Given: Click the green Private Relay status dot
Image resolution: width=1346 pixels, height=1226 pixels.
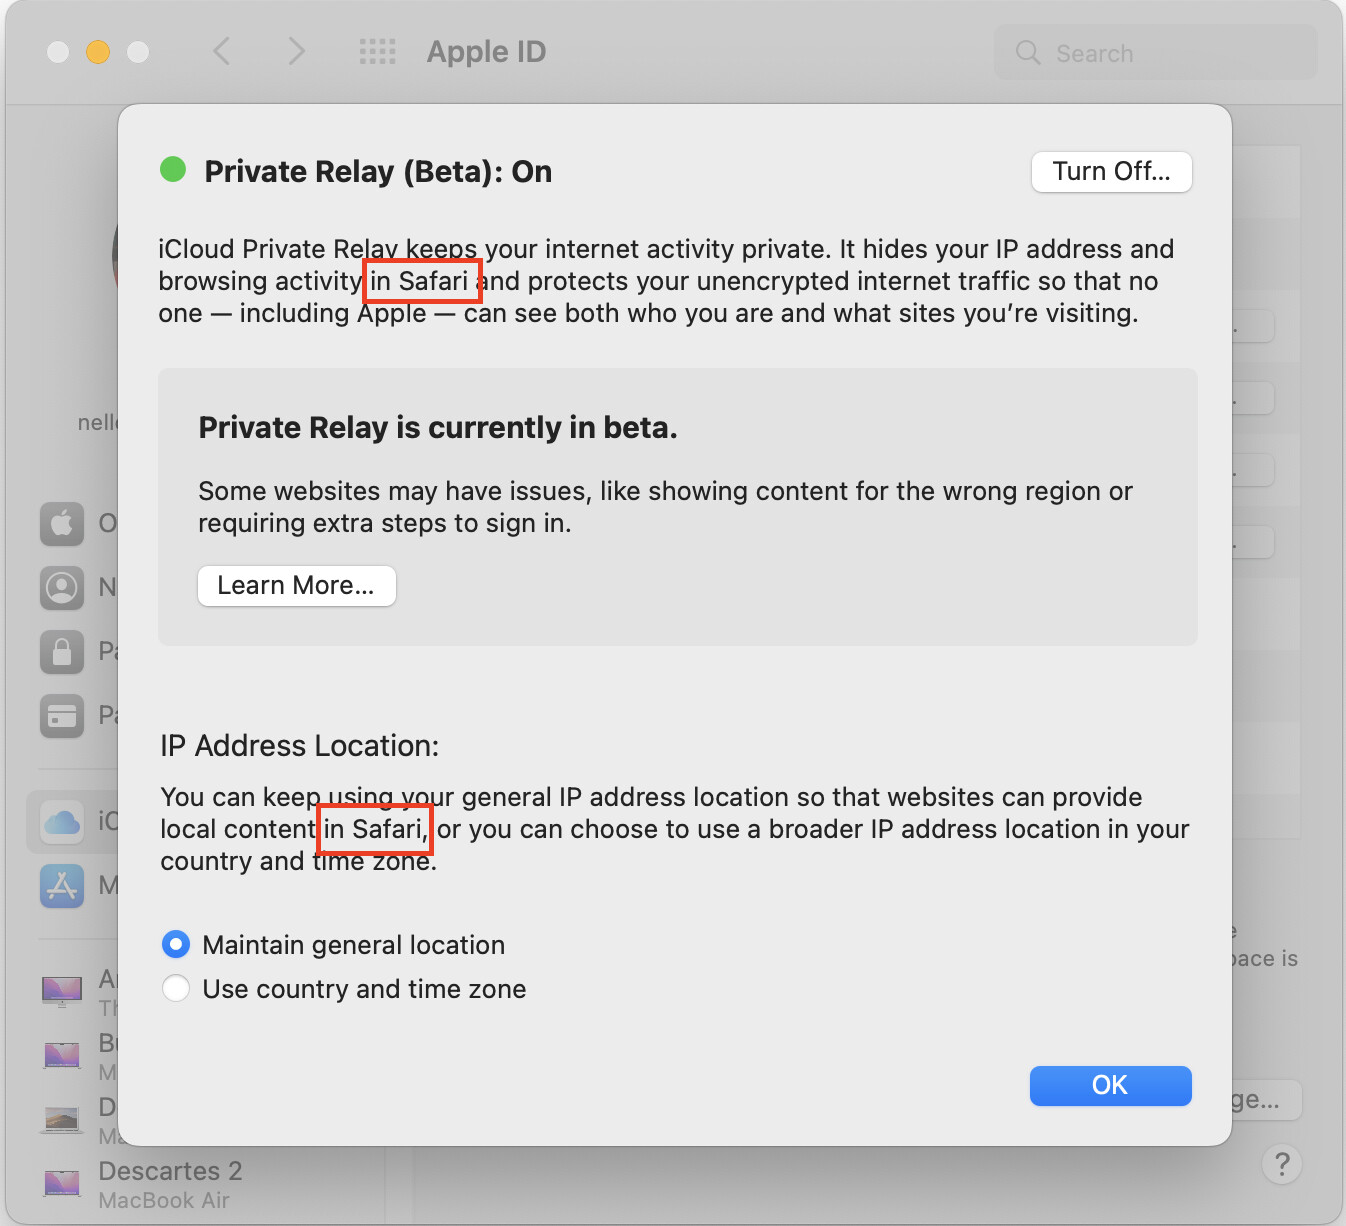Looking at the screenshot, I should (173, 169).
